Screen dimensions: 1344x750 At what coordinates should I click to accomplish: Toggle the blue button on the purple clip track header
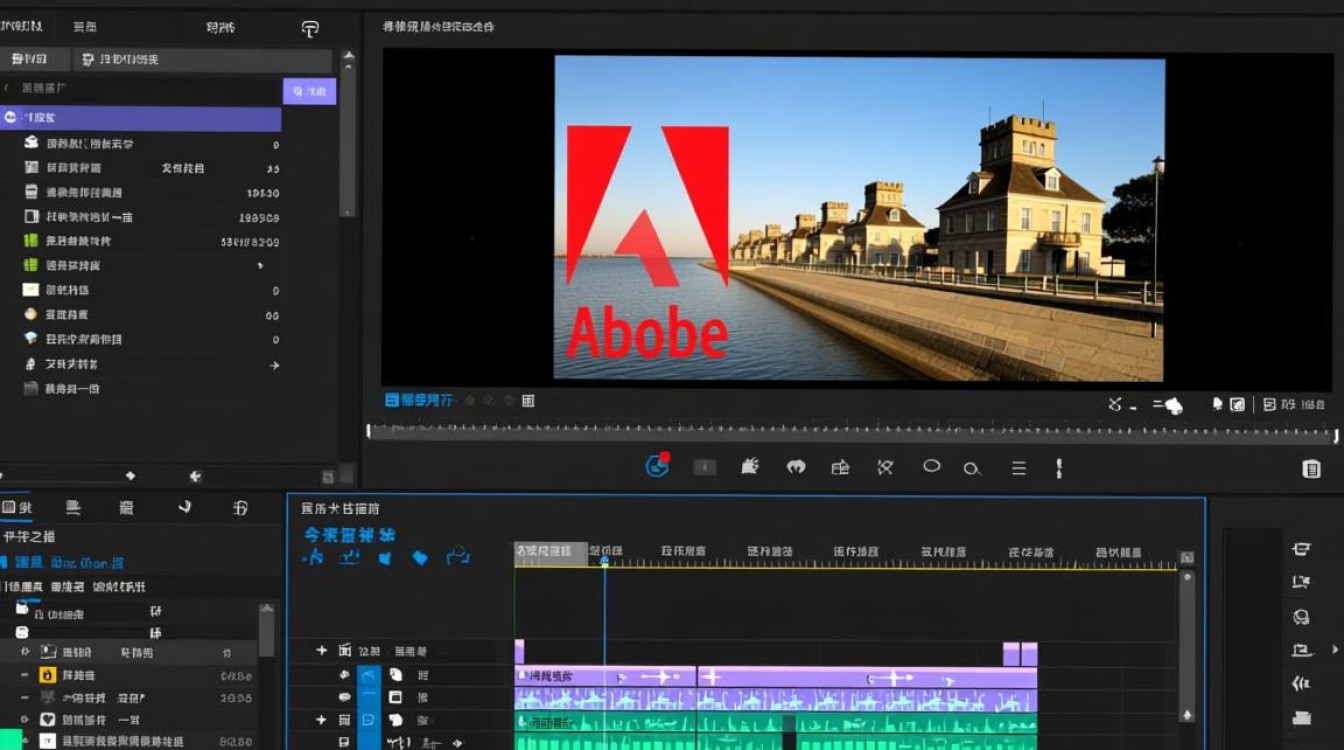click(x=369, y=675)
